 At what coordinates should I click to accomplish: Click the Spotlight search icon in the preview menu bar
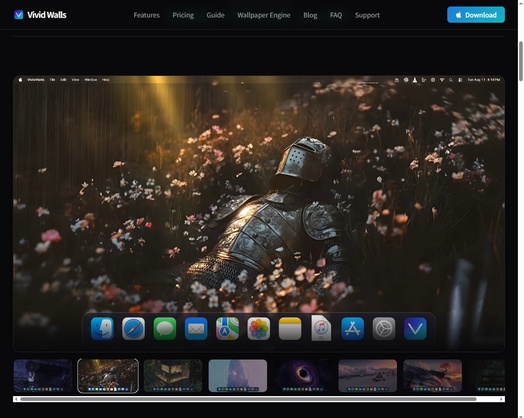pyautogui.click(x=451, y=80)
